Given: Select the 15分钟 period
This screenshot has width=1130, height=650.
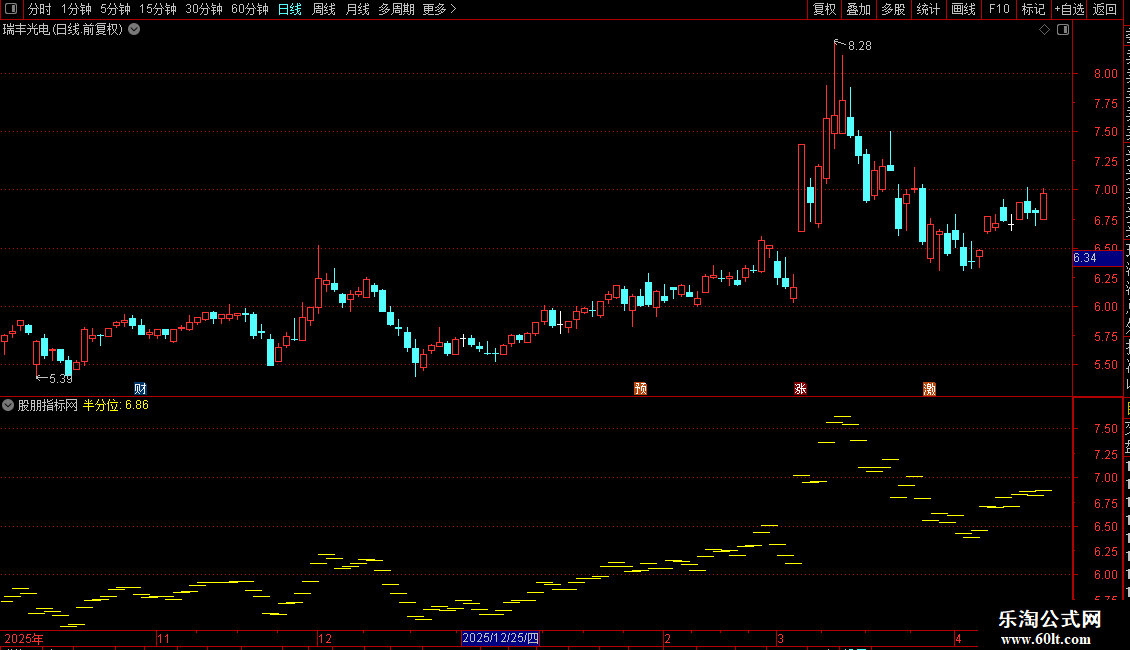Looking at the screenshot, I should tap(158, 9).
